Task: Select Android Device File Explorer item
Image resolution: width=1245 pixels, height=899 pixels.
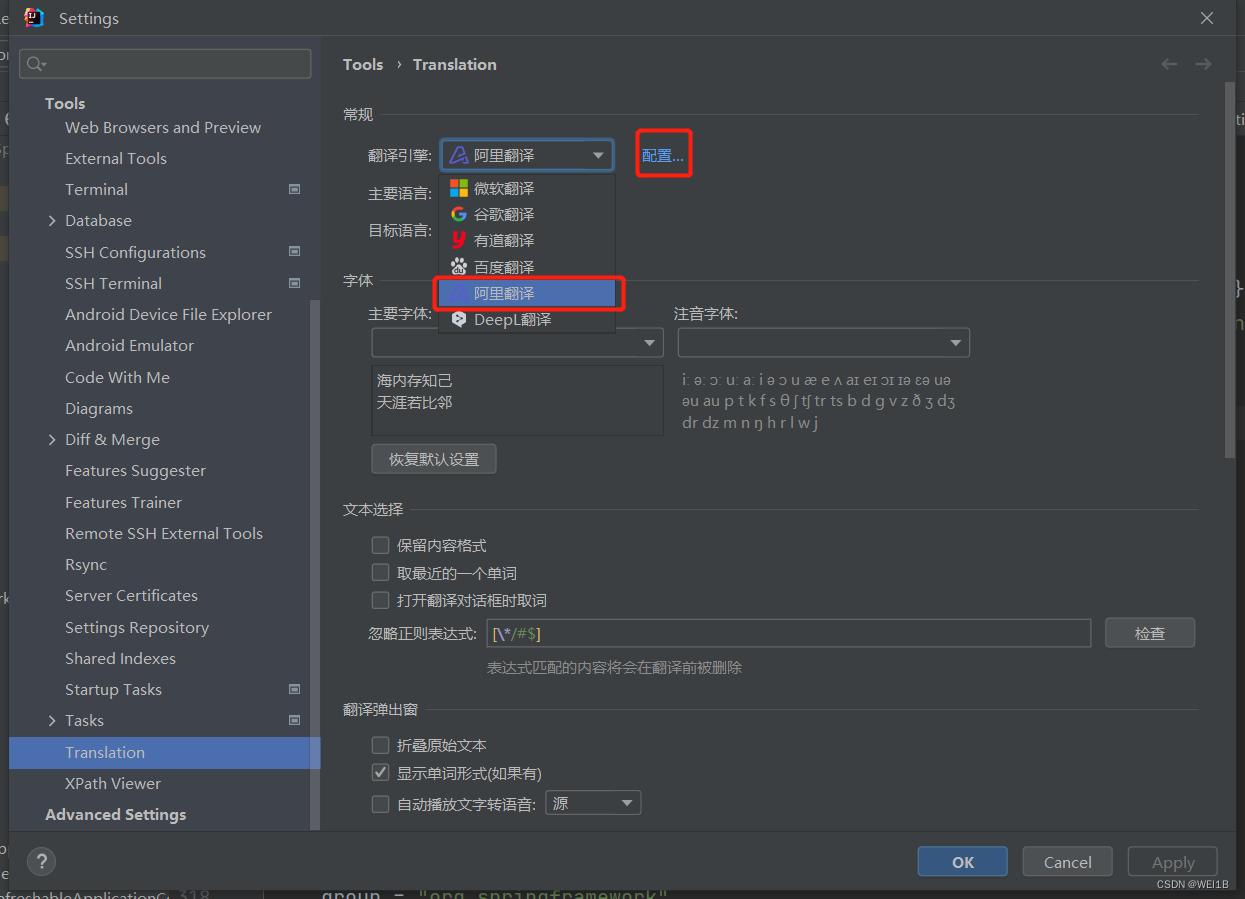Action: (168, 314)
